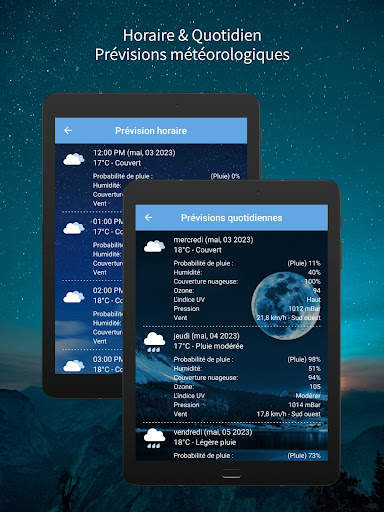The image size is (384, 512).
Task: Select Prévisions quotidiennes title
Action: point(231,218)
